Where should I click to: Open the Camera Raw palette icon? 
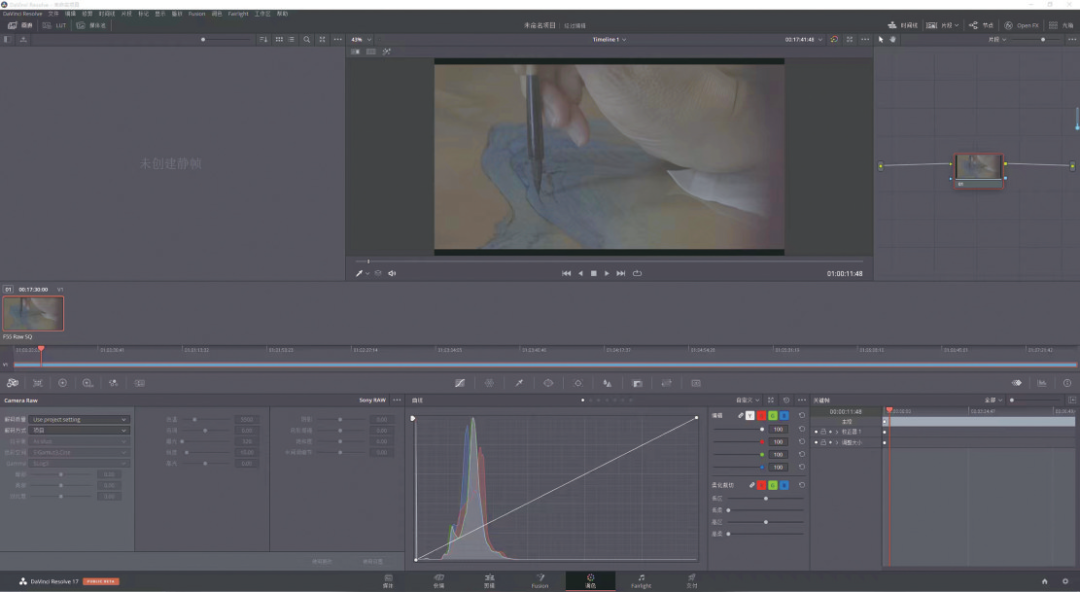click(12, 383)
